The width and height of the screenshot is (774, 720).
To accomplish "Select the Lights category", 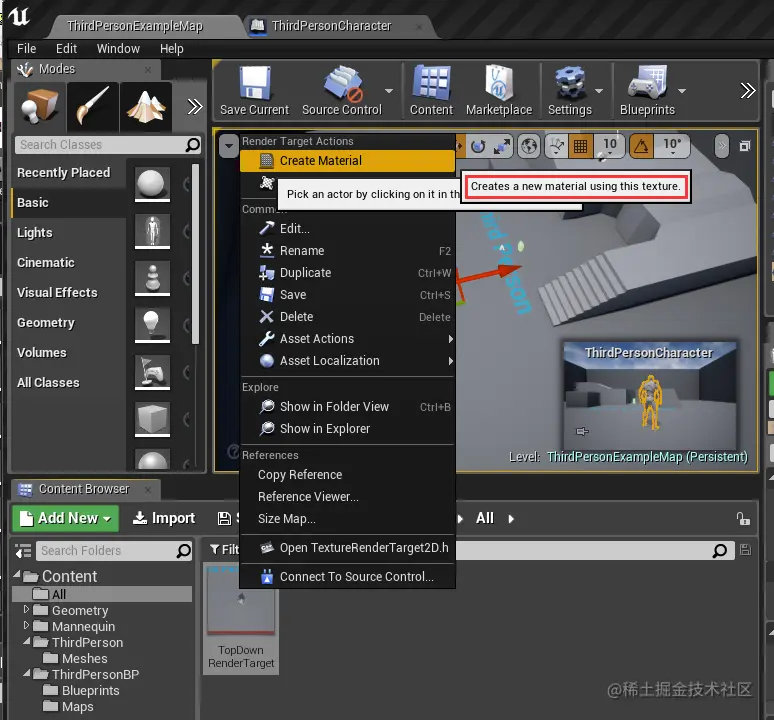I will [x=68, y=232].
